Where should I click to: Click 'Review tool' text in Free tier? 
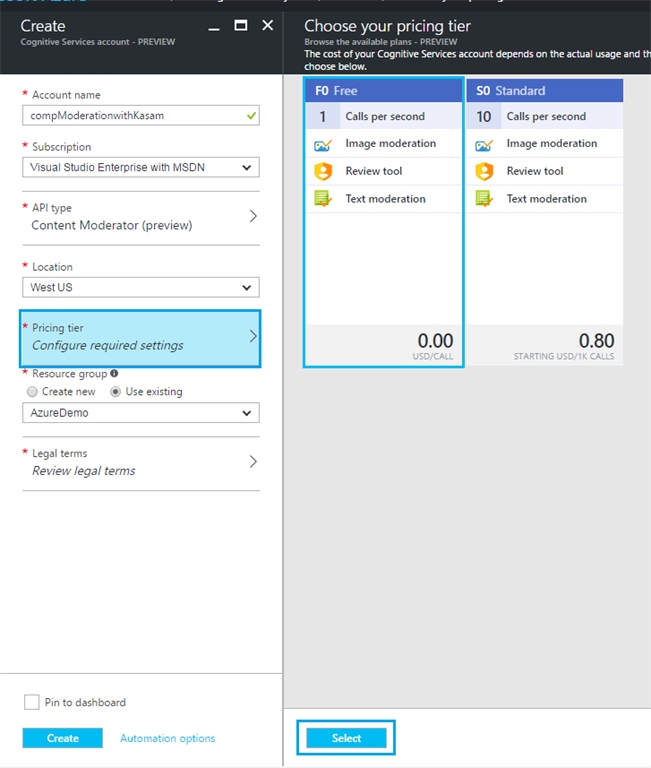(x=374, y=171)
